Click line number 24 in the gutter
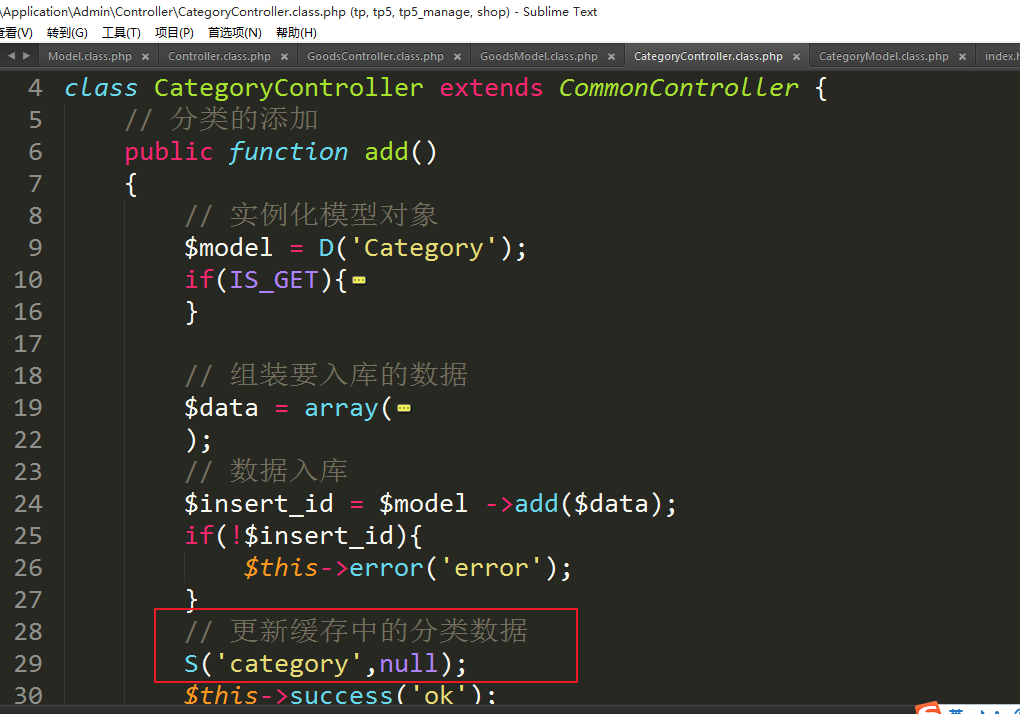Image resolution: width=1020 pixels, height=714 pixels. click(x=28, y=504)
